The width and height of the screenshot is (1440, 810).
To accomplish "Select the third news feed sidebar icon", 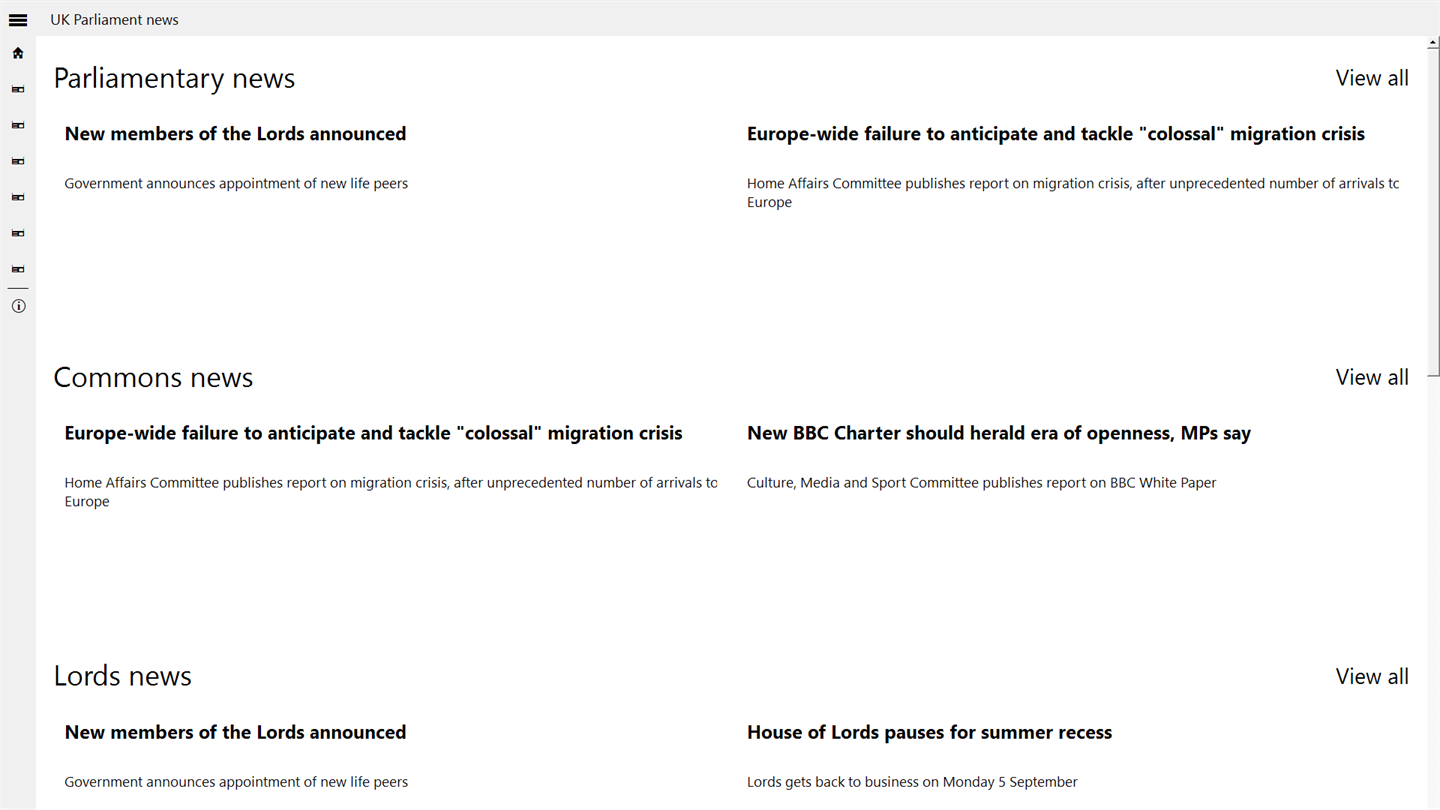I will pos(18,161).
